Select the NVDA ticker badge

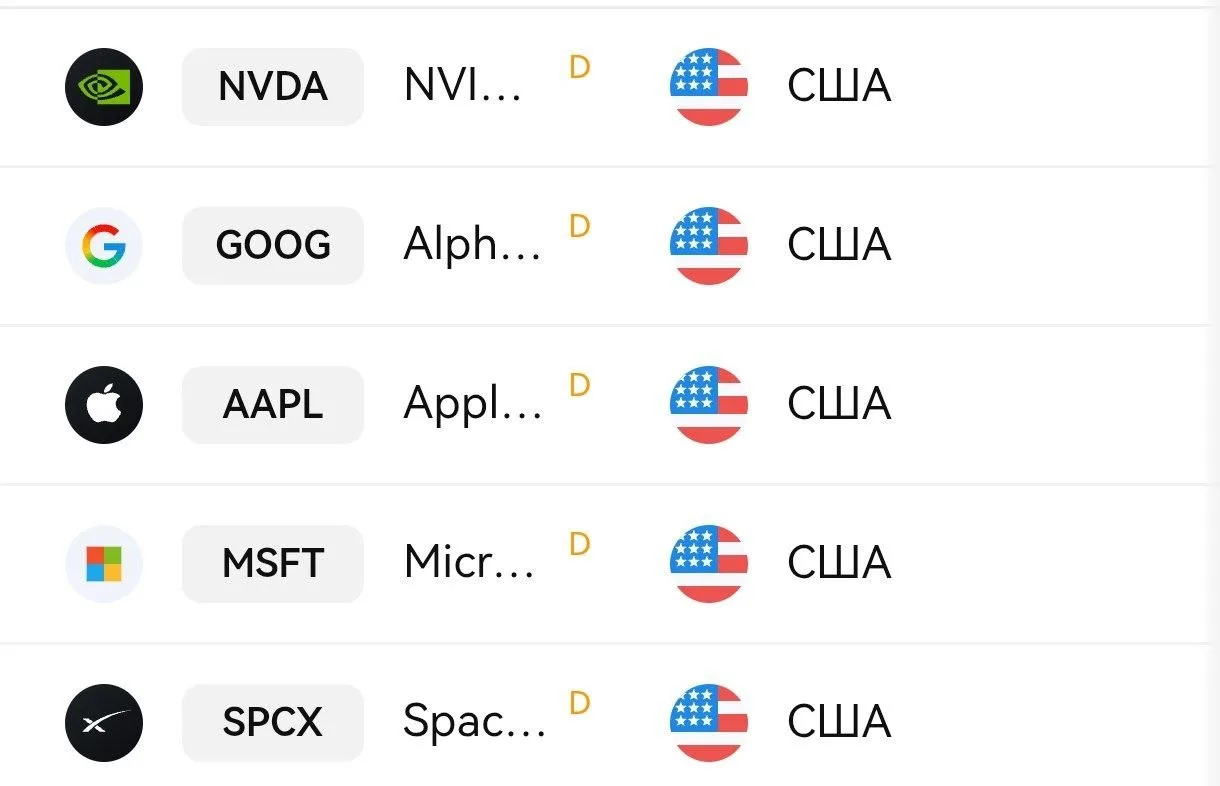(x=273, y=87)
